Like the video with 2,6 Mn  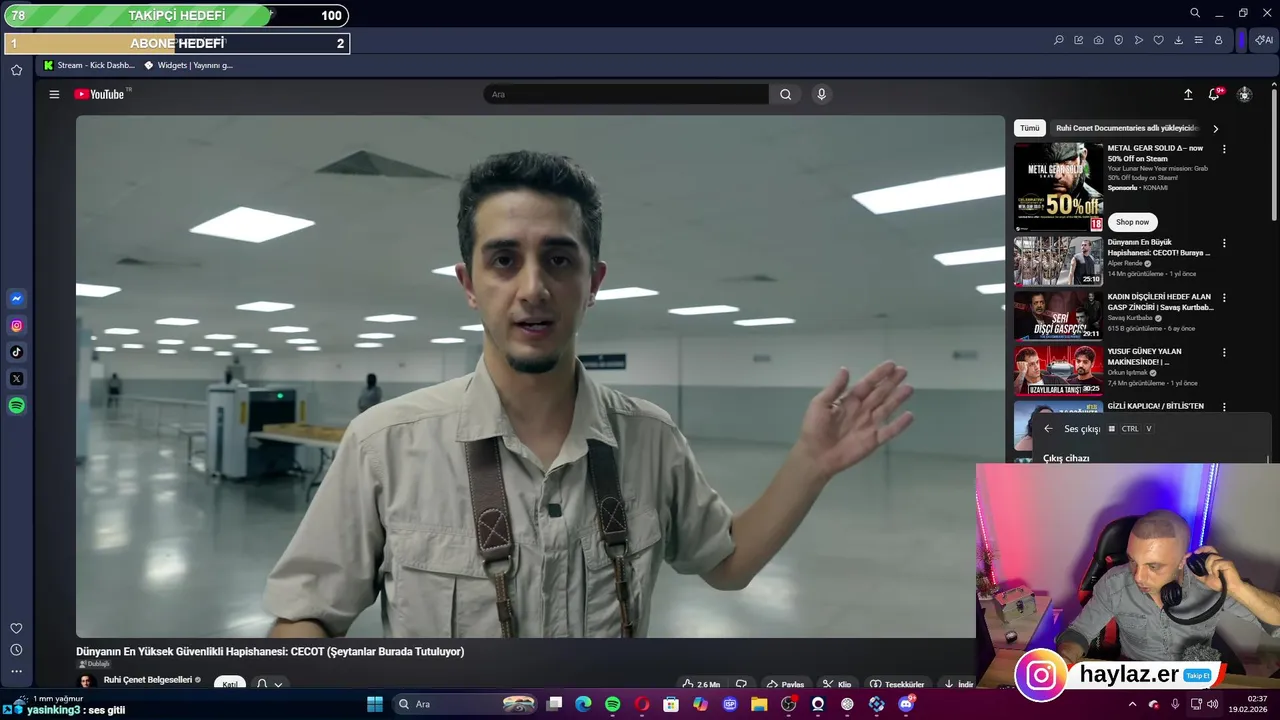(702, 684)
